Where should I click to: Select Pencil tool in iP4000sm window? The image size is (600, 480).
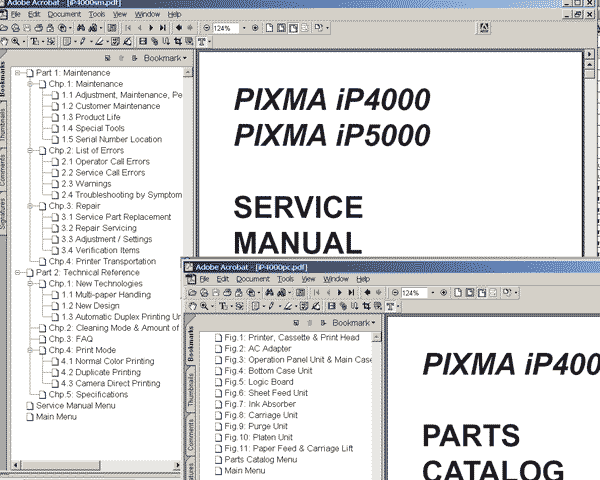pyautogui.click(x=83, y=41)
